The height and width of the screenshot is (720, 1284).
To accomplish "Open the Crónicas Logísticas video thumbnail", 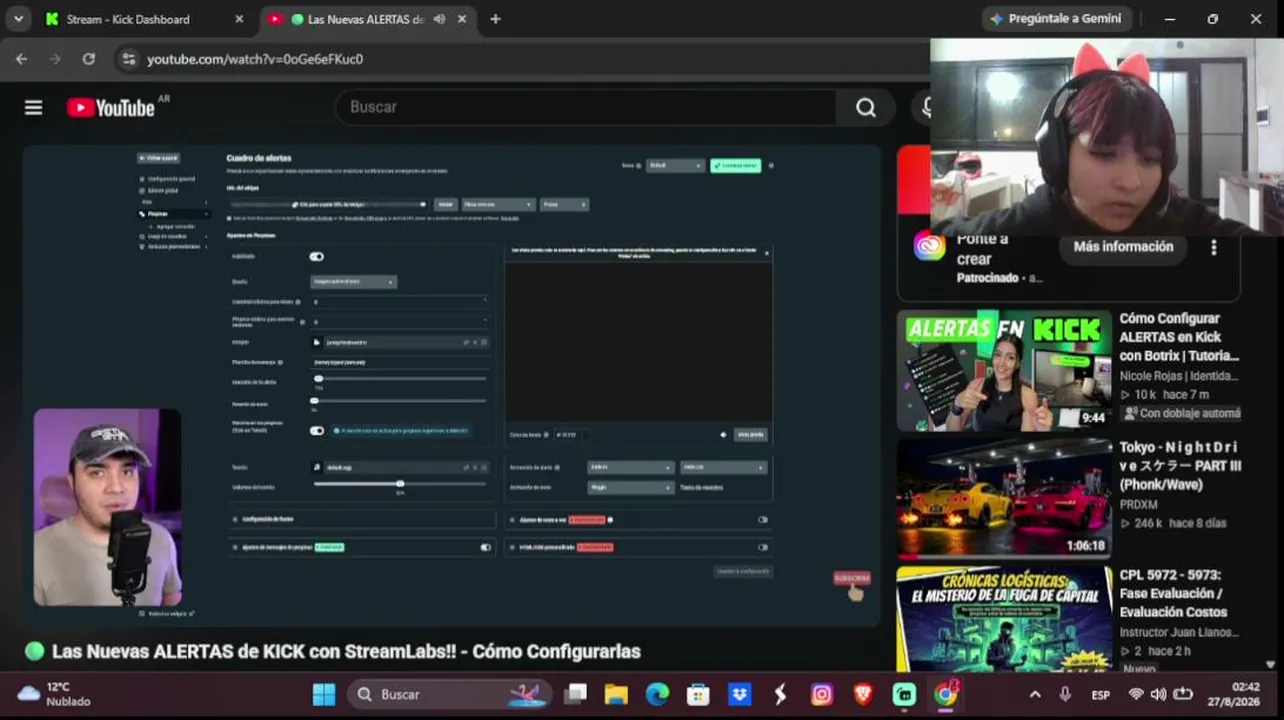I will [1004, 618].
